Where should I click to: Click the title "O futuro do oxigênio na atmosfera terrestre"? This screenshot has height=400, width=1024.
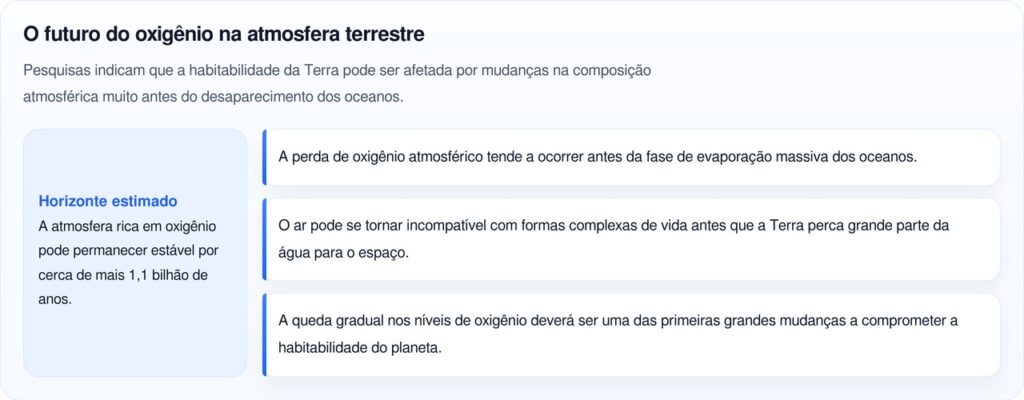coord(224,34)
